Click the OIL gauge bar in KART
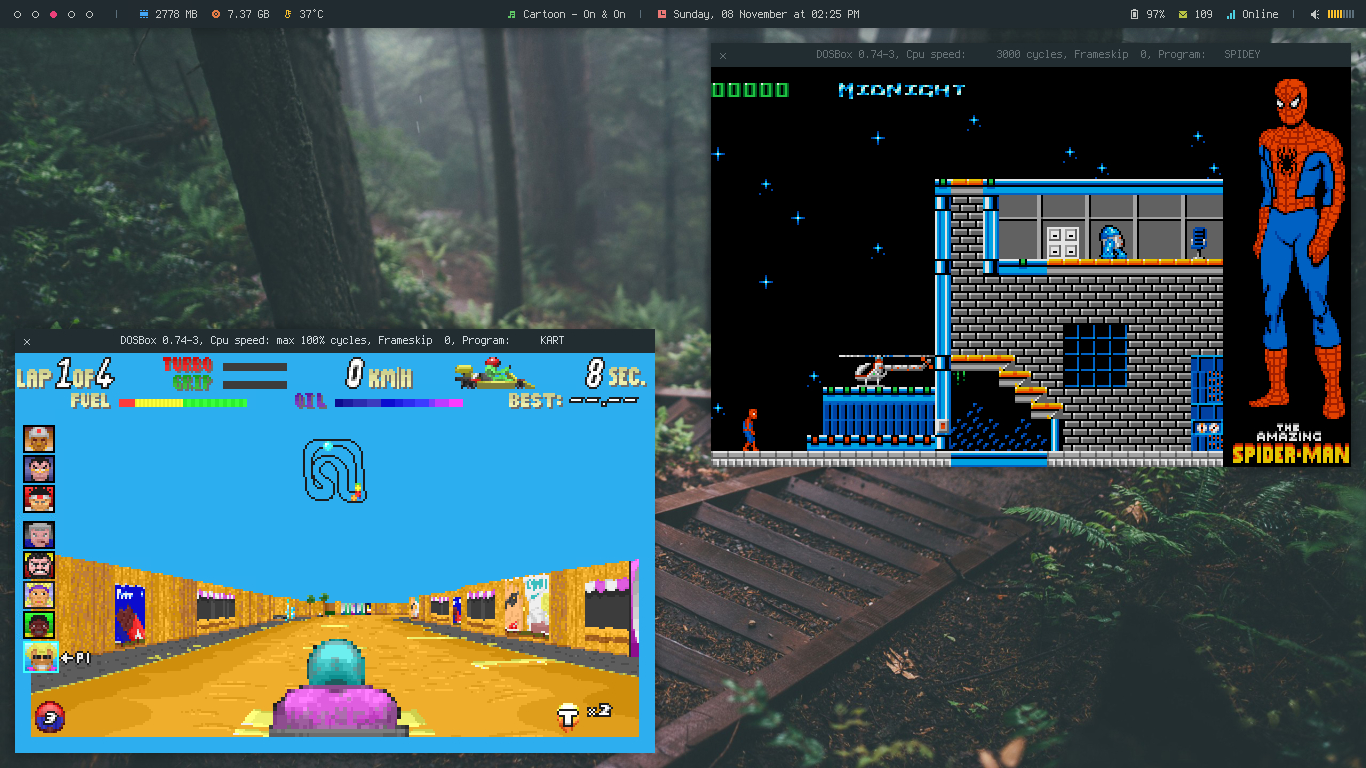Viewport: 1366px width, 768px height. (399, 403)
